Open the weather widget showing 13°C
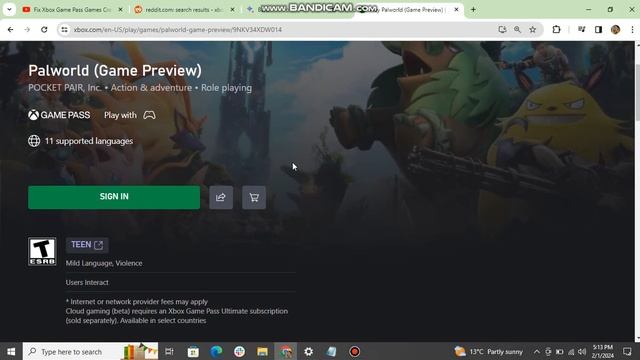 489,351
